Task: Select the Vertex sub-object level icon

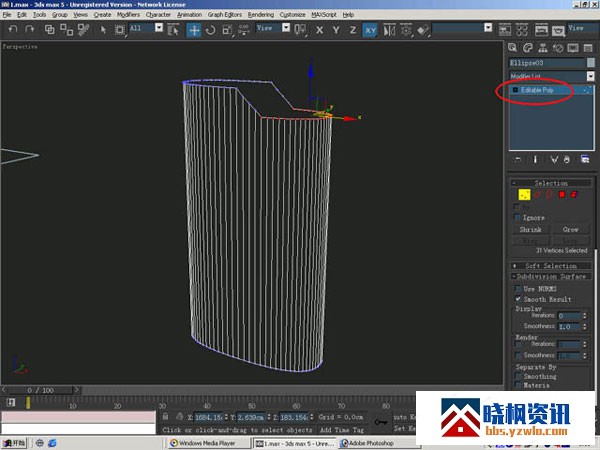Action: pyautogui.click(x=524, y=194)
